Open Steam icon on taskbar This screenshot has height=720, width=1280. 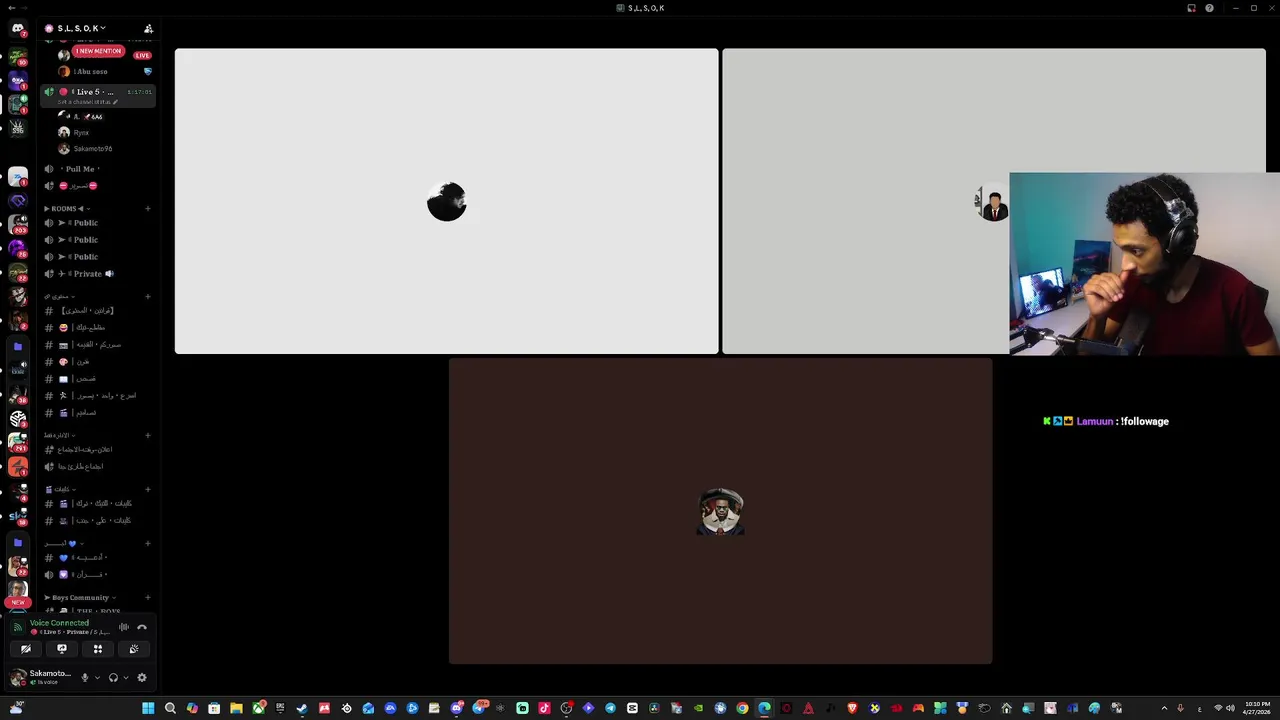[x=302, y=708]
